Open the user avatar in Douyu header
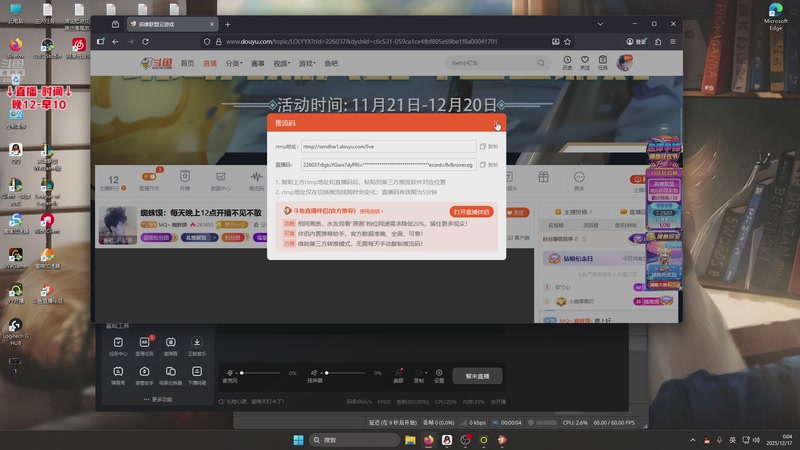 624,63
